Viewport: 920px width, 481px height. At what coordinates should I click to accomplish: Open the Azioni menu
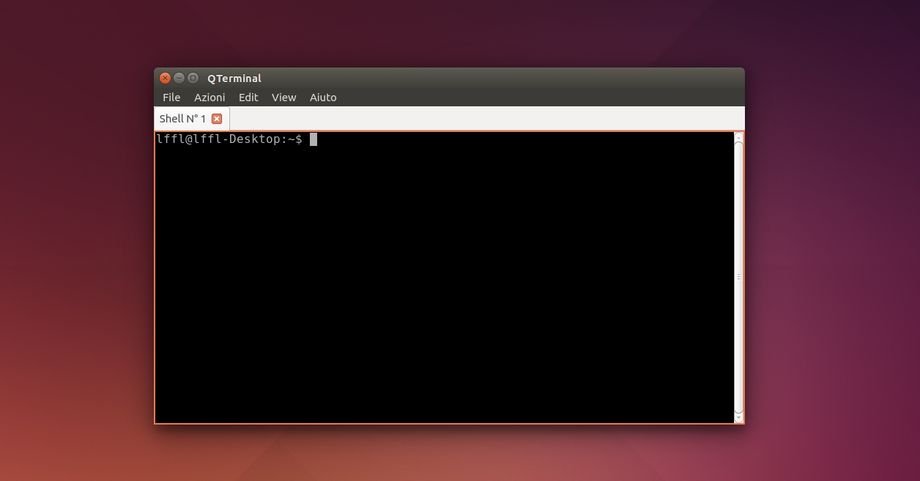209,97
